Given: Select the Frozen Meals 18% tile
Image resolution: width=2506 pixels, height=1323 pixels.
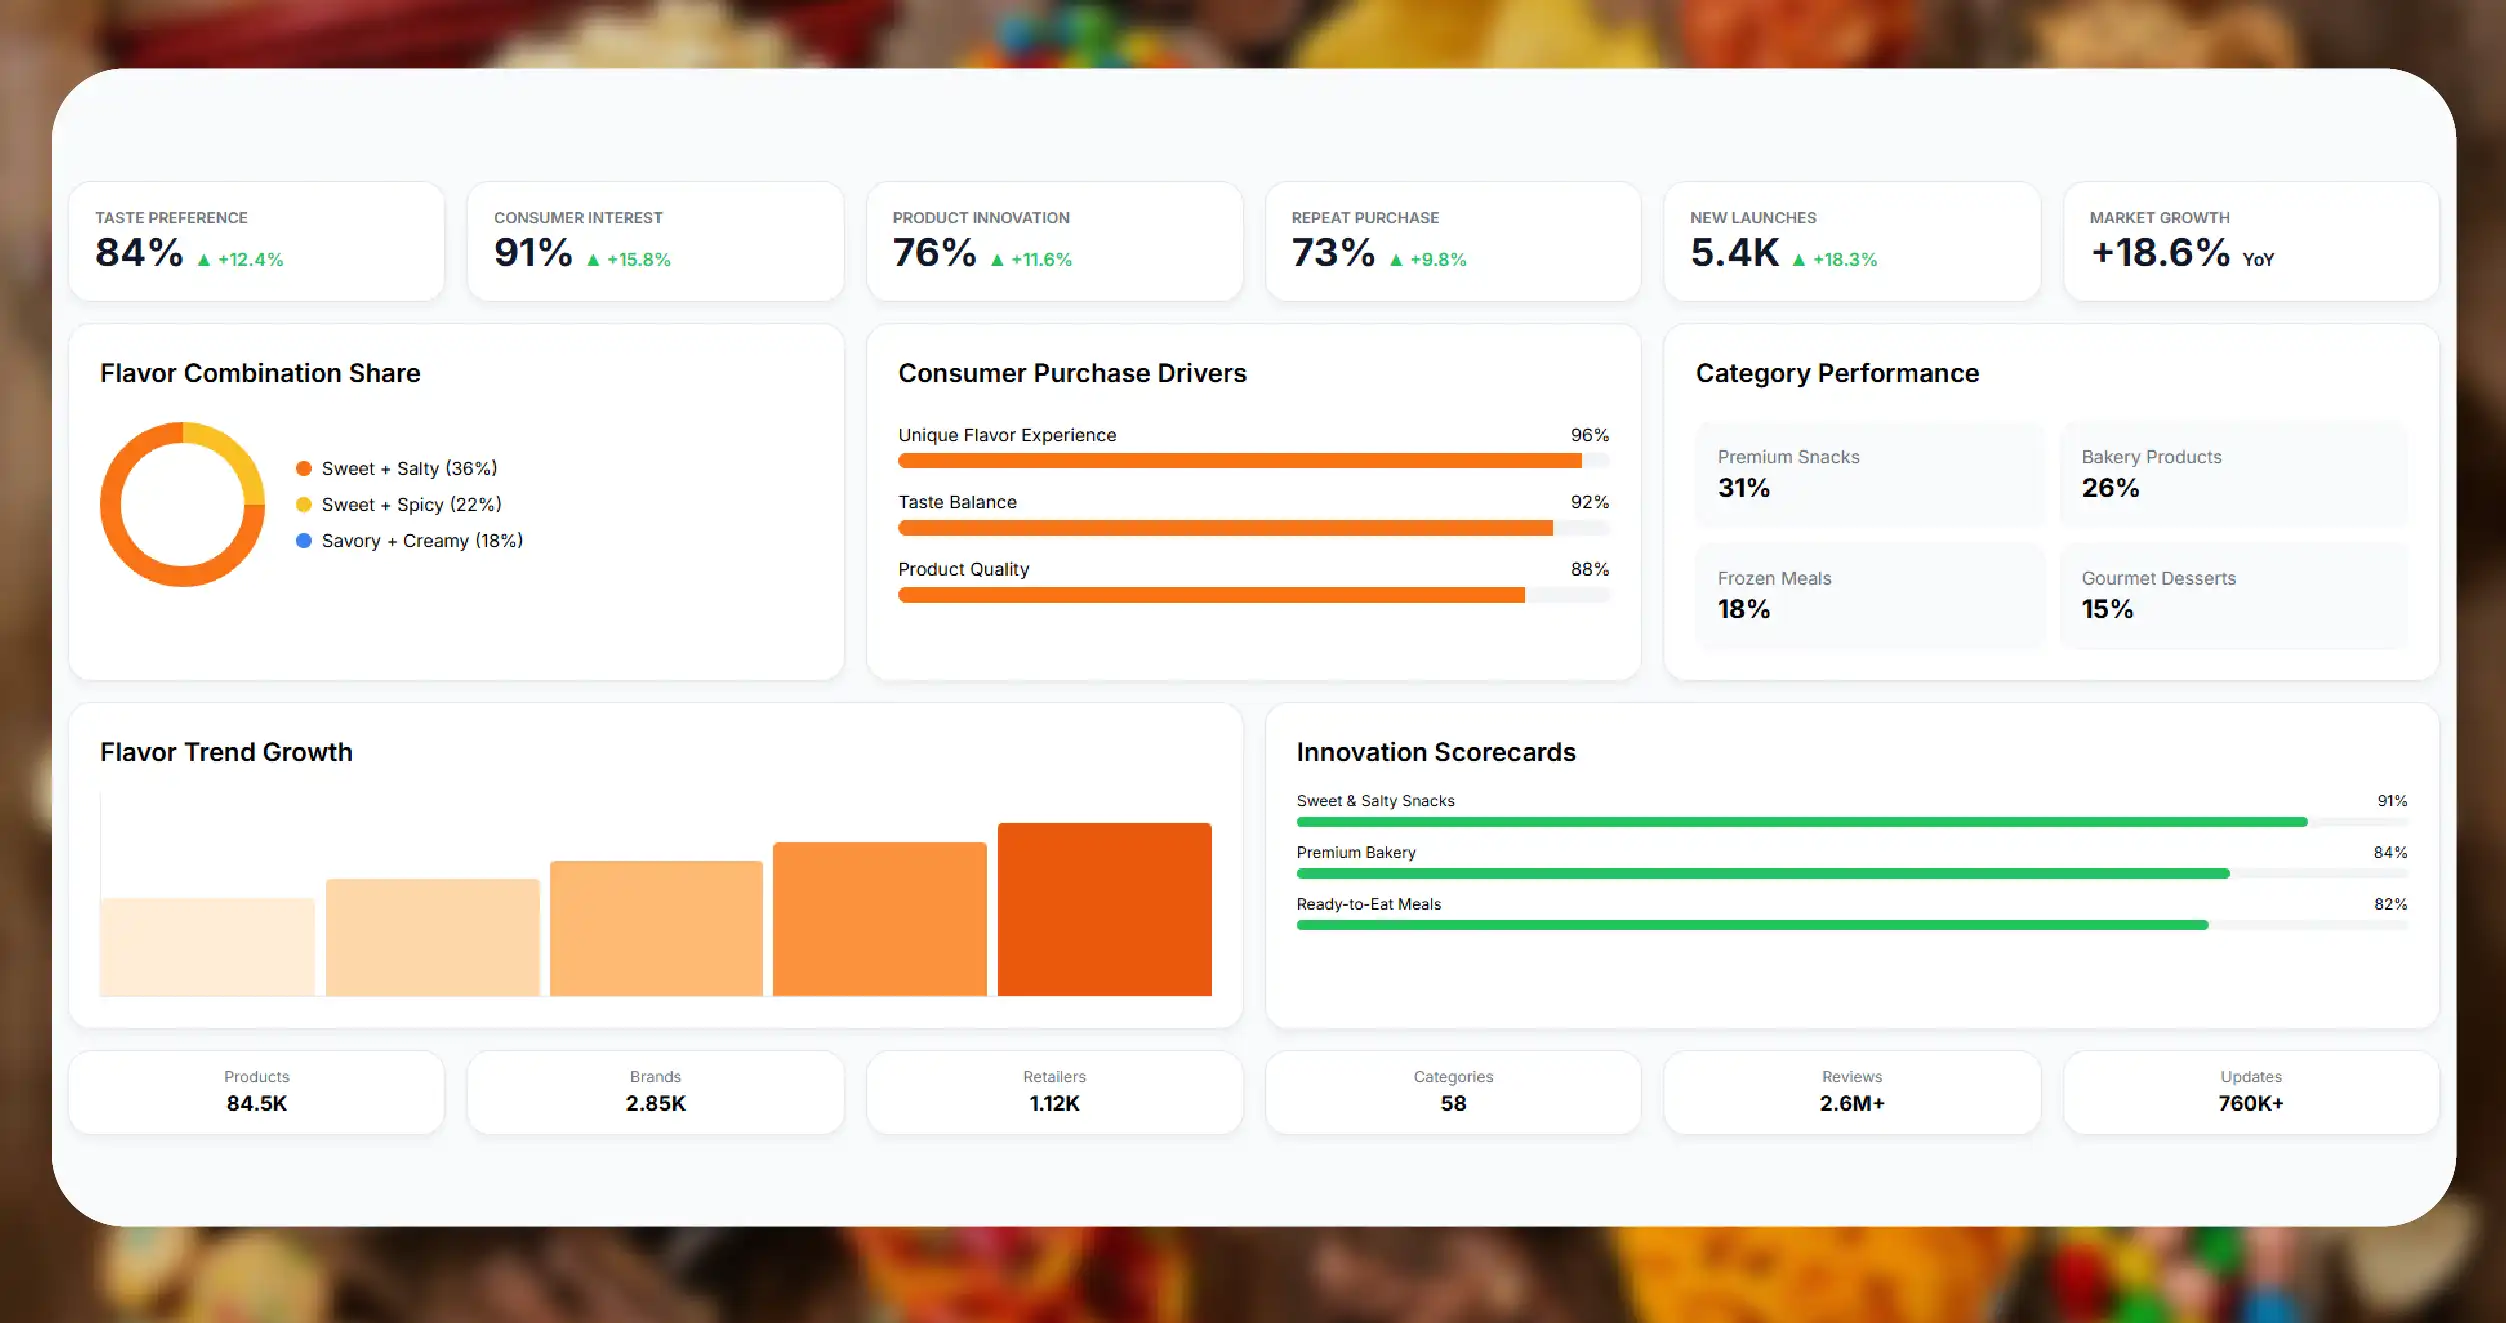Looking at the screenshot, I should pyautogui.click(x=1870, y=595).
